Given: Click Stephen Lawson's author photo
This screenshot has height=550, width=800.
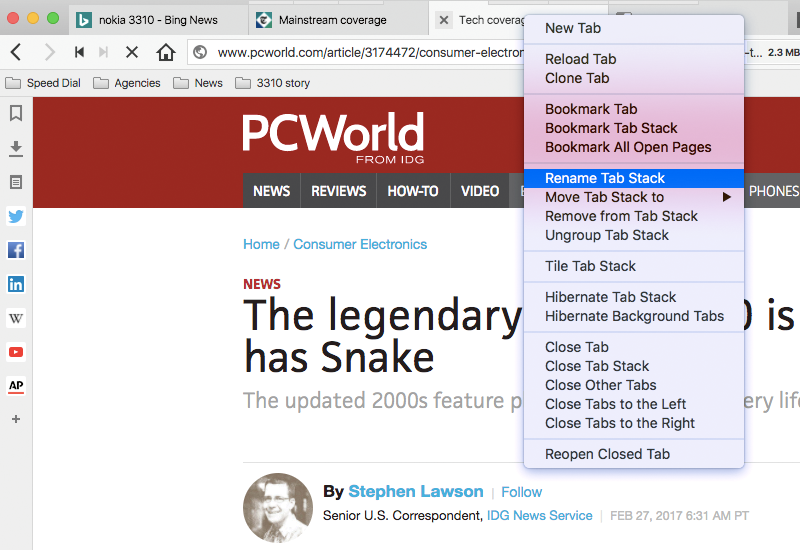Looking at the screenshot, I should point(278,508).
